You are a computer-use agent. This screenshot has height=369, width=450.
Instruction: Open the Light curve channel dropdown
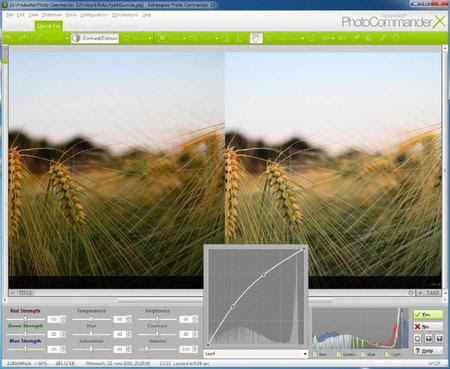(x=256, y=354)
